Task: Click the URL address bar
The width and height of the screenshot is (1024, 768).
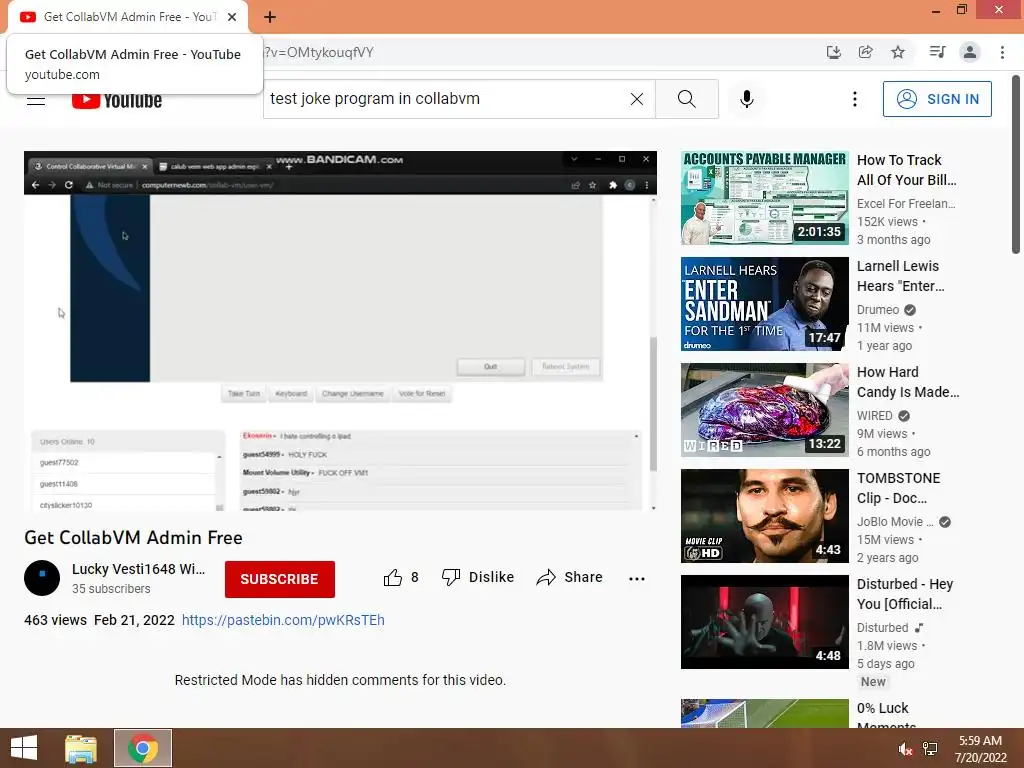Action: coord(536,52)
